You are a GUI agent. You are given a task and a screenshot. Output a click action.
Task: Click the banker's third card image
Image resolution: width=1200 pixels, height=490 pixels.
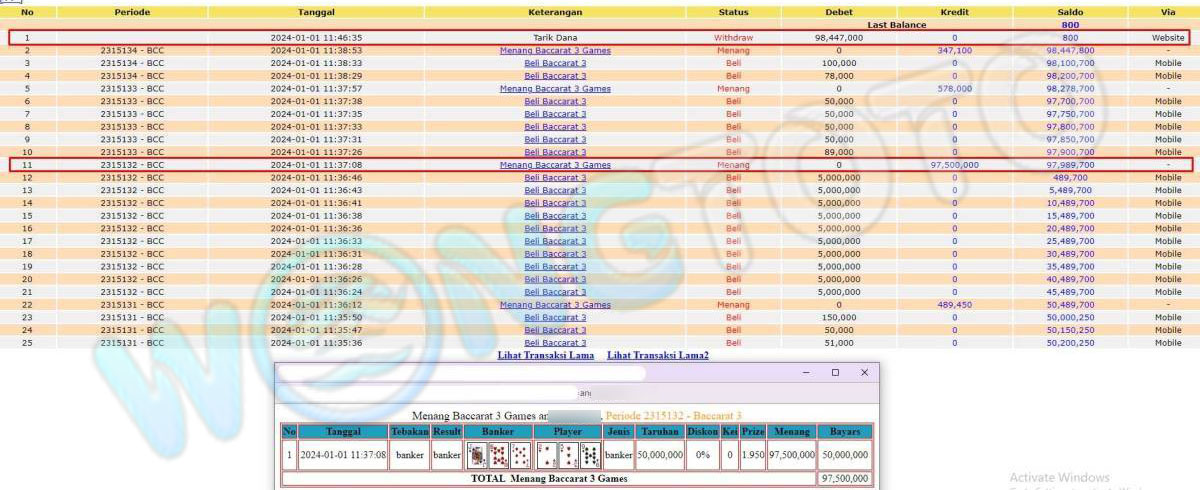pos(521,455)
